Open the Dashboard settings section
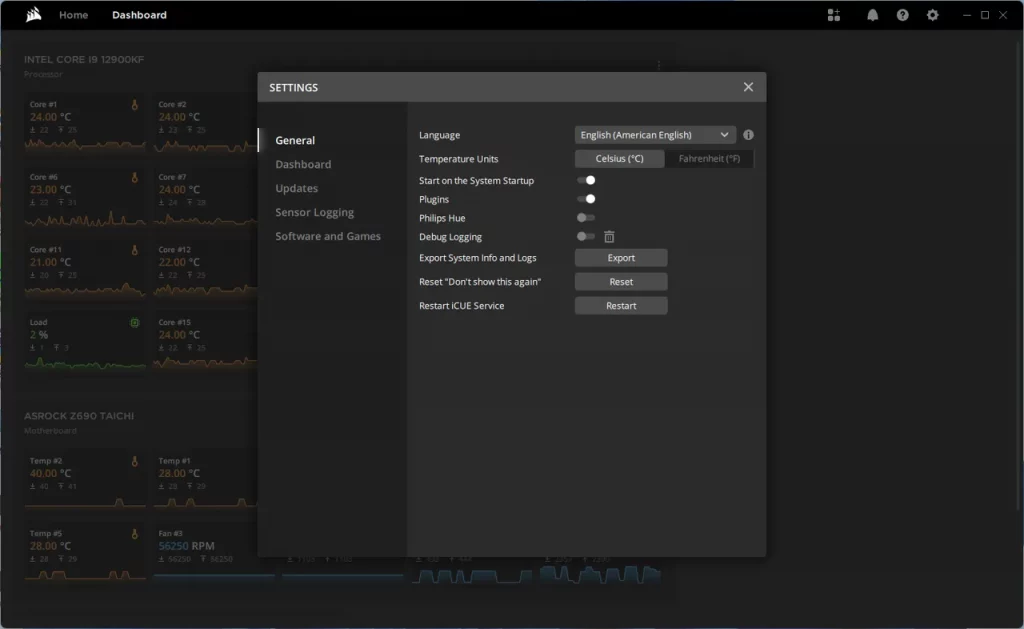This screenshot has height=629, width=1024. (x=303, y=165)
